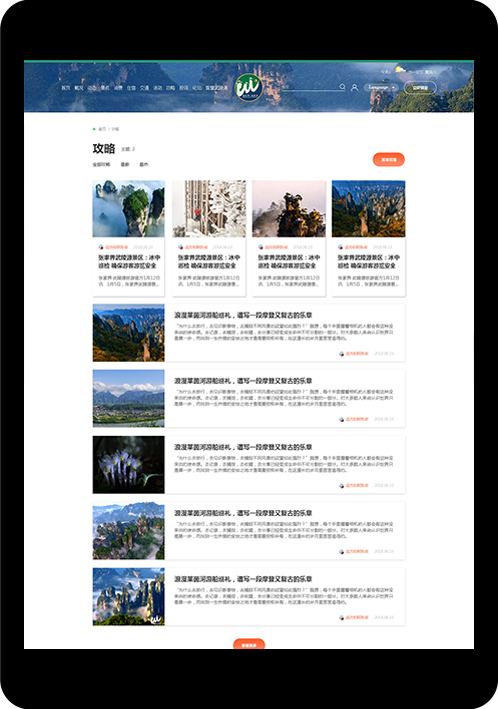The width and height of the screenshot is (498, 709).
Task: Open the snowy cliff elevator thumbnail card
Action: coord(209,208)
